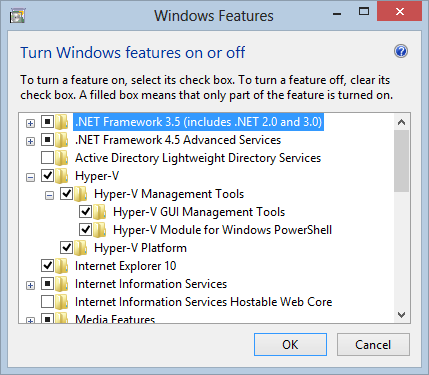Click the Hyper-V Platform folder icon
This screenshot has height=375, width=429.
(x=81, y=248)
